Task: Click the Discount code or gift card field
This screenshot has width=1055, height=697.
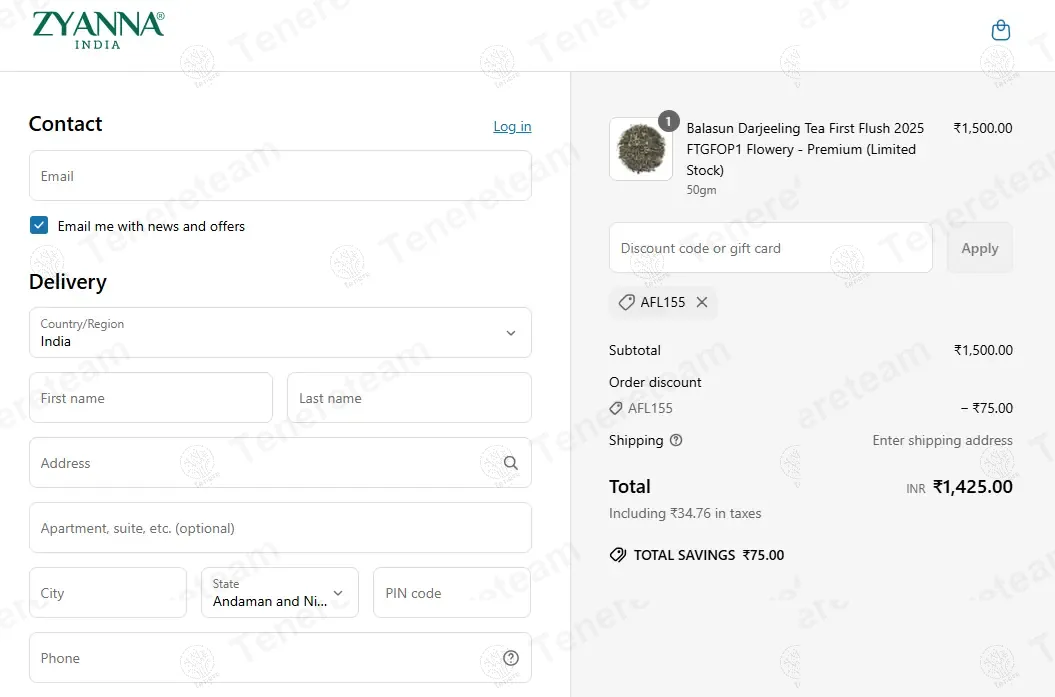Action: point(770,248)
